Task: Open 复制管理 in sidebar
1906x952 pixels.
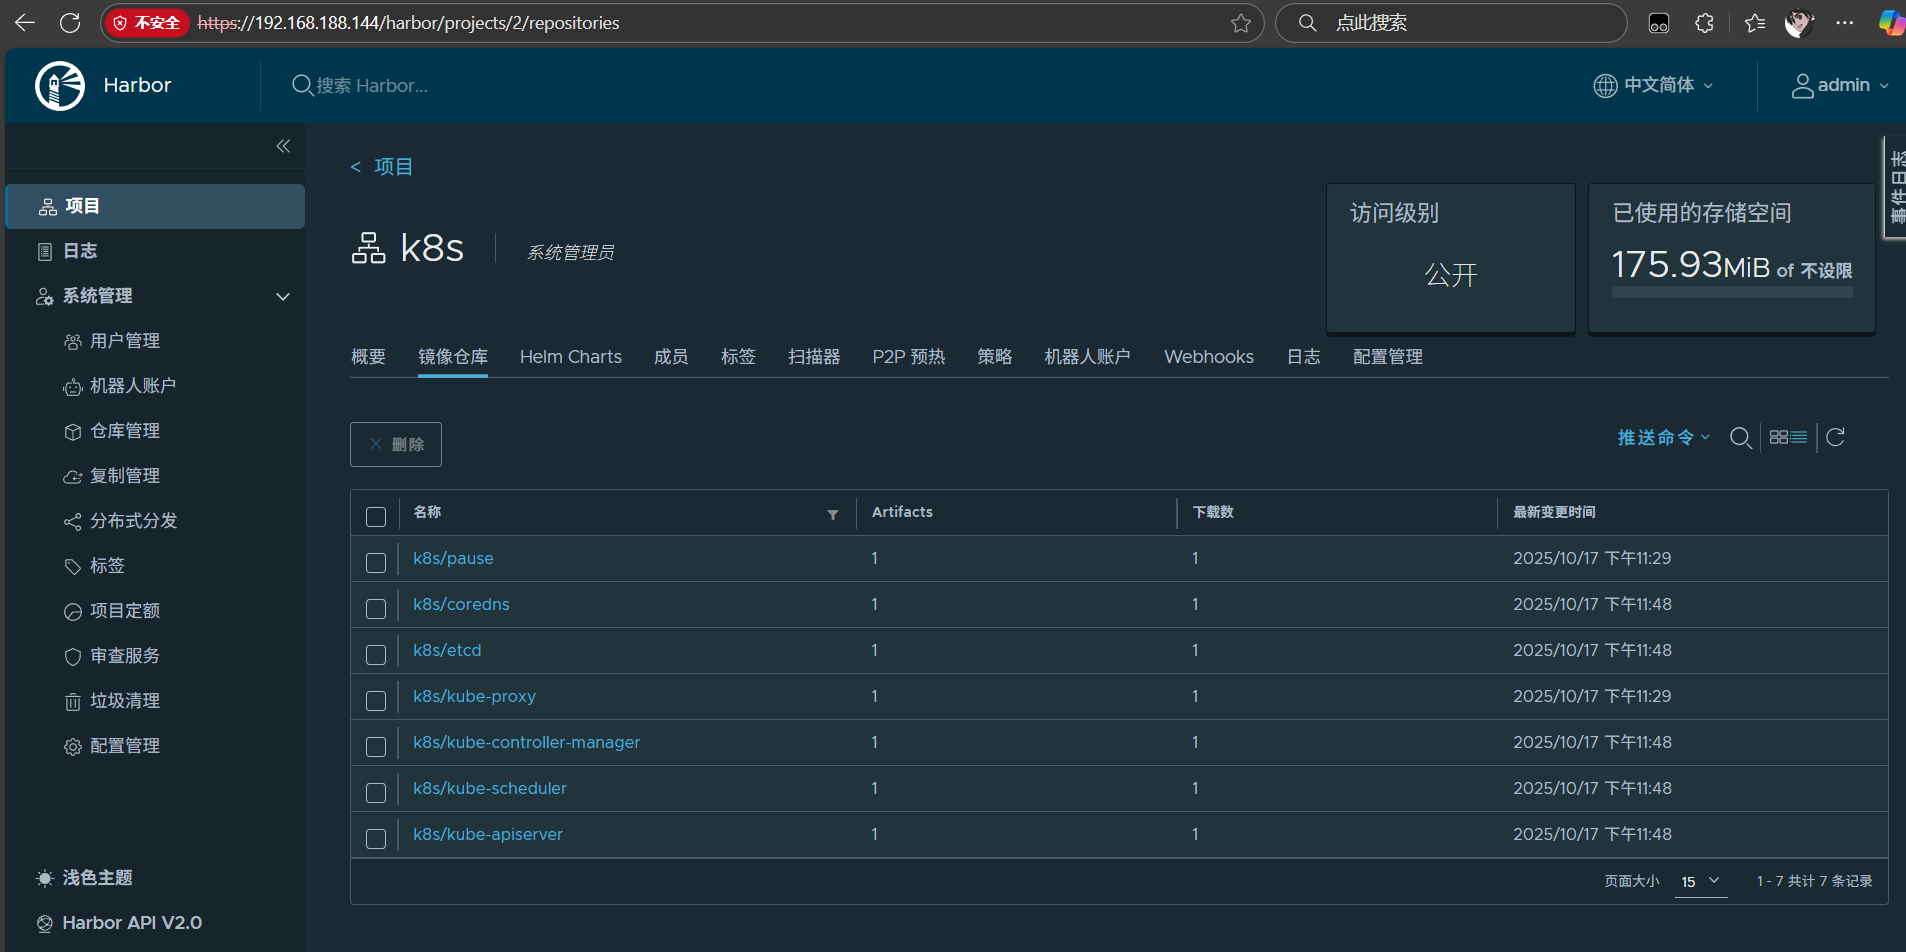Action: [x=125, y=476]
